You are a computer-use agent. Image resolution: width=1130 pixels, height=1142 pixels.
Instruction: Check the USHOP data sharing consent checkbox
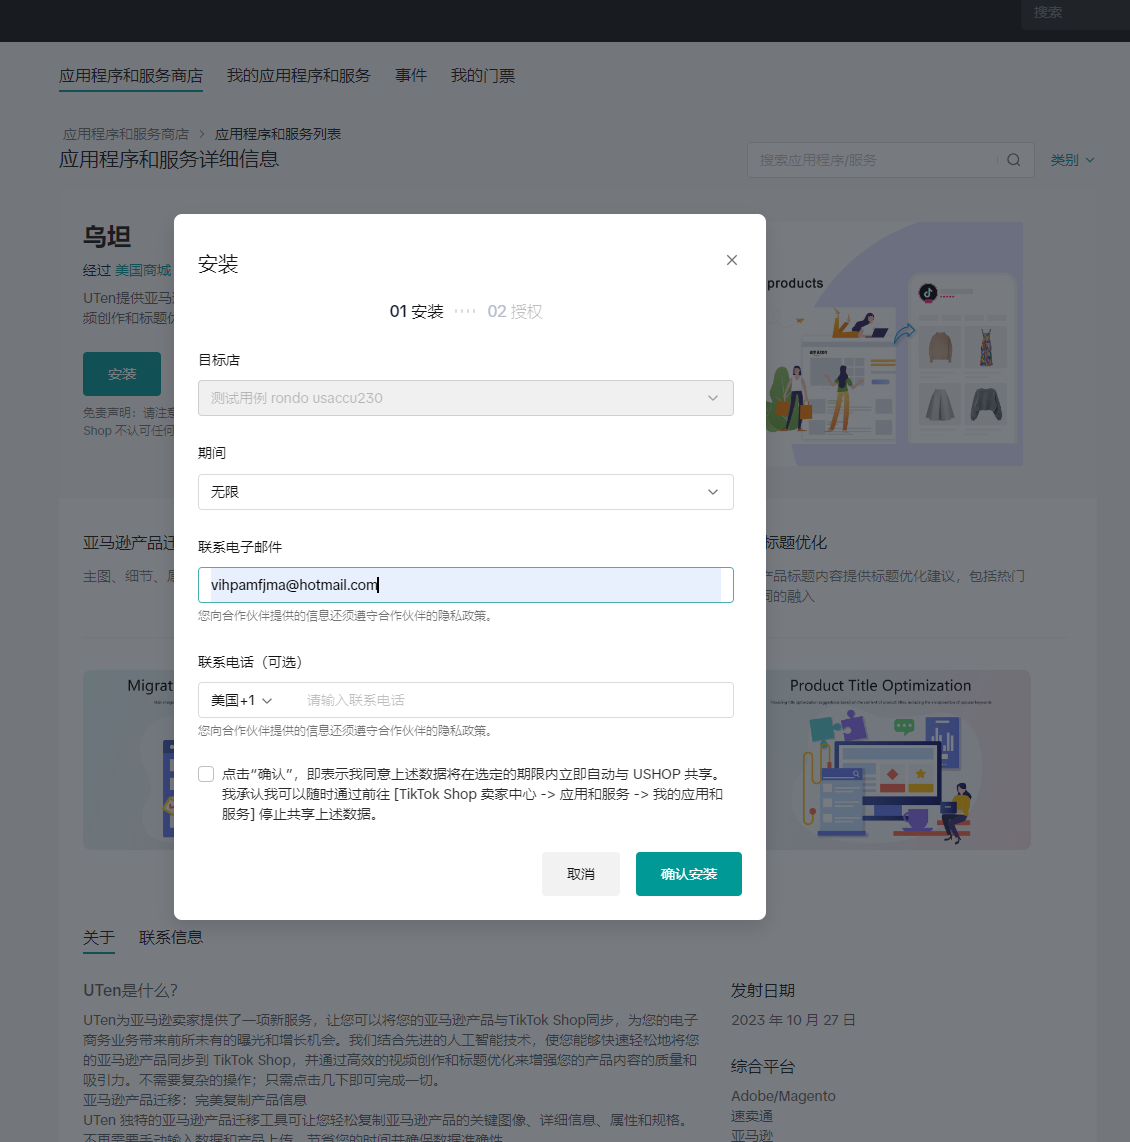(x=206, y=774)
